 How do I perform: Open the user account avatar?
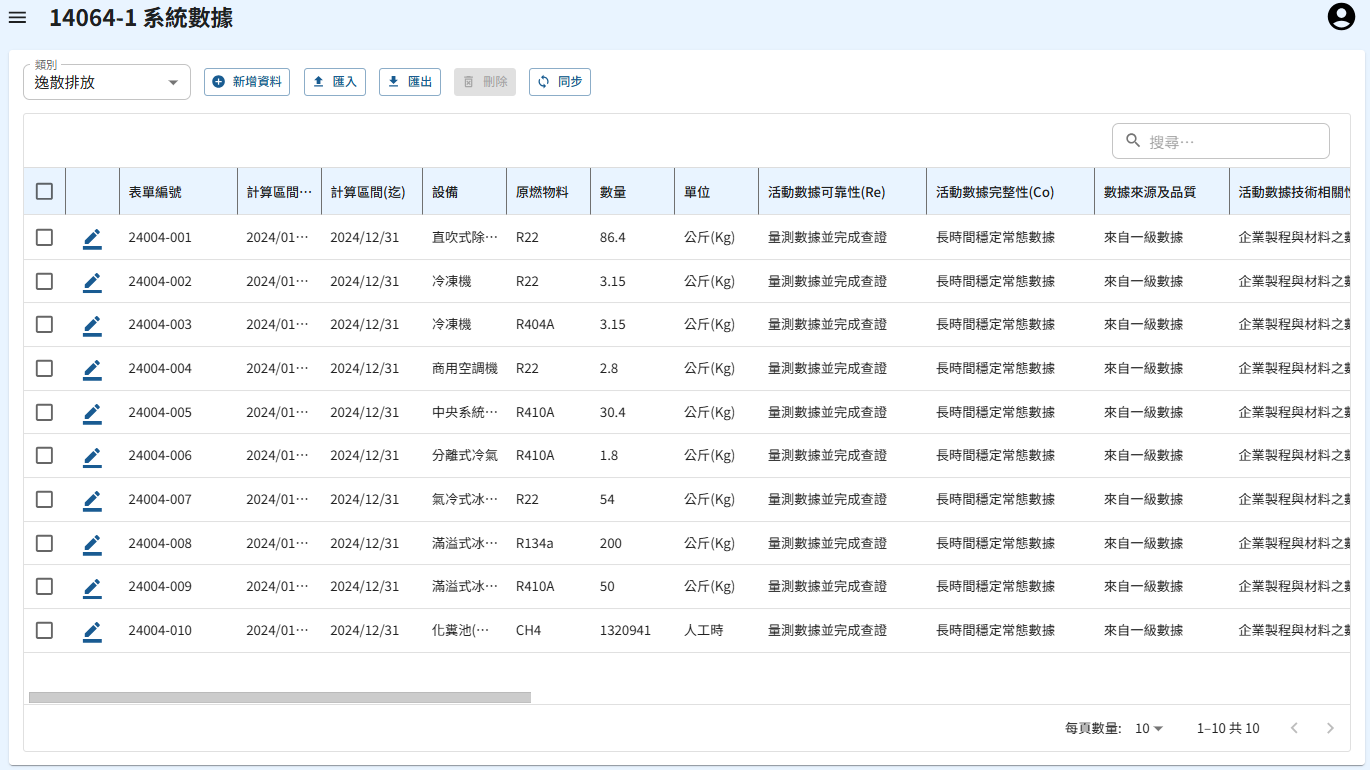tap(1340, 17)
